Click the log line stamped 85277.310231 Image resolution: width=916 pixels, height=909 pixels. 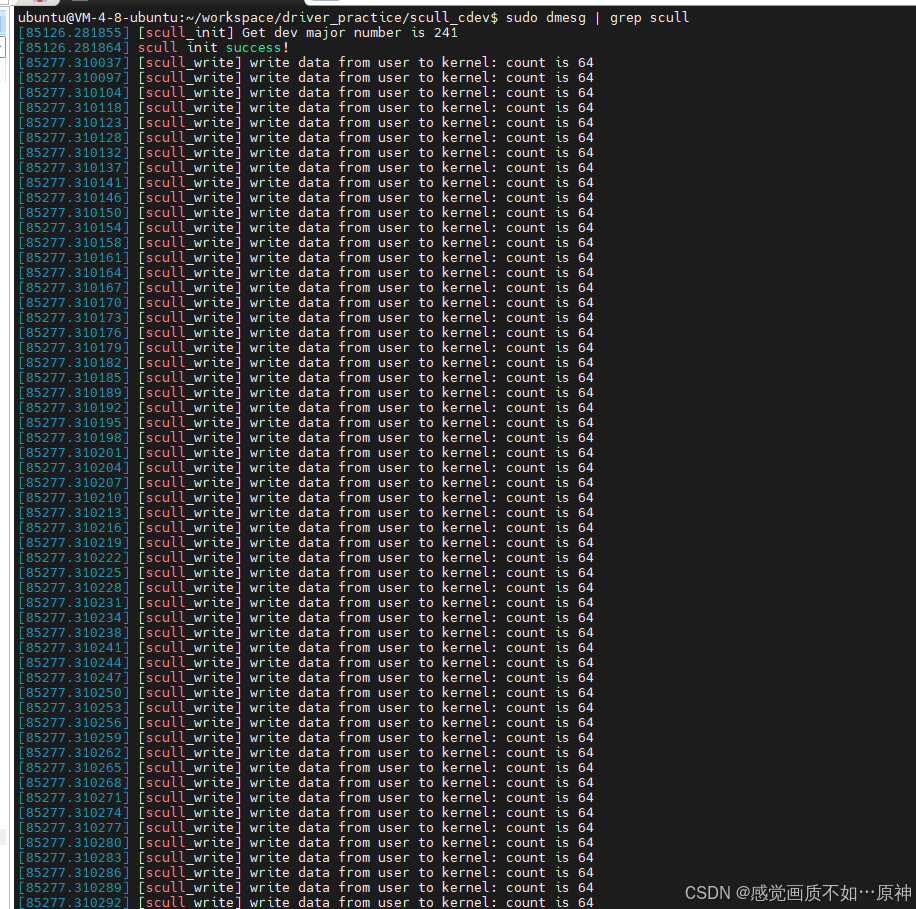(x=306, y=603)
